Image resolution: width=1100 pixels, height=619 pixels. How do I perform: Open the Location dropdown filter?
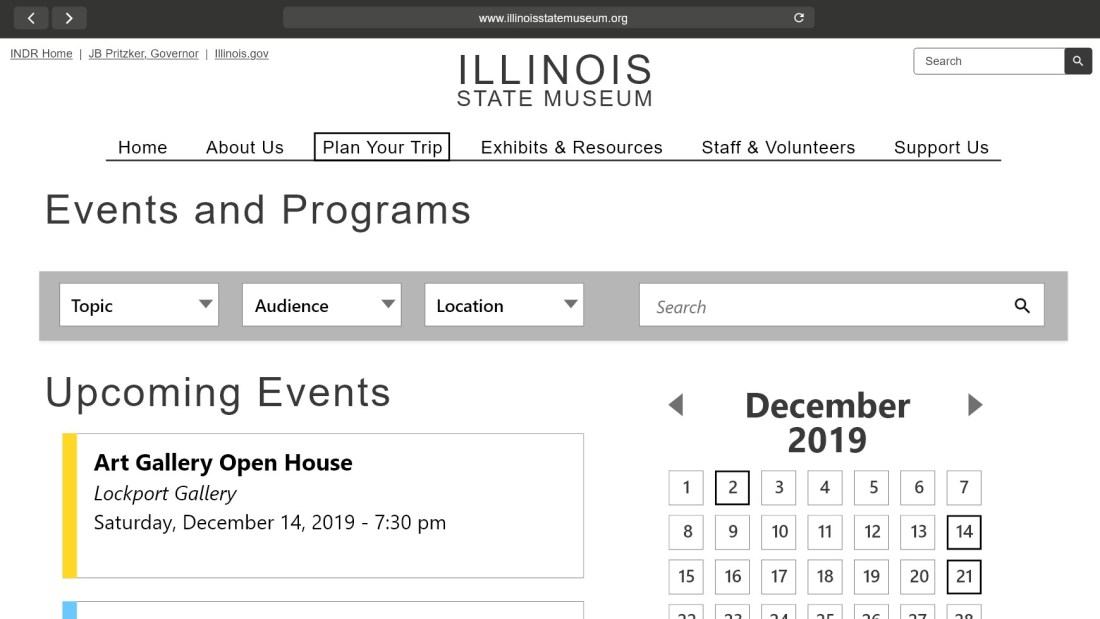[x=503, y=305]
